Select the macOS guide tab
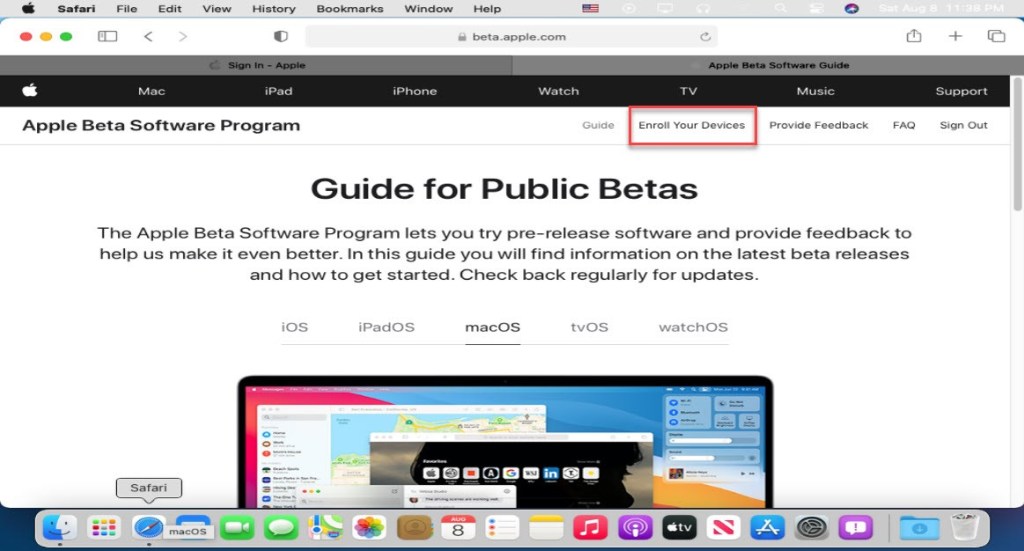The height and width of the screenshot is (551, 1024). coord(492,327)
